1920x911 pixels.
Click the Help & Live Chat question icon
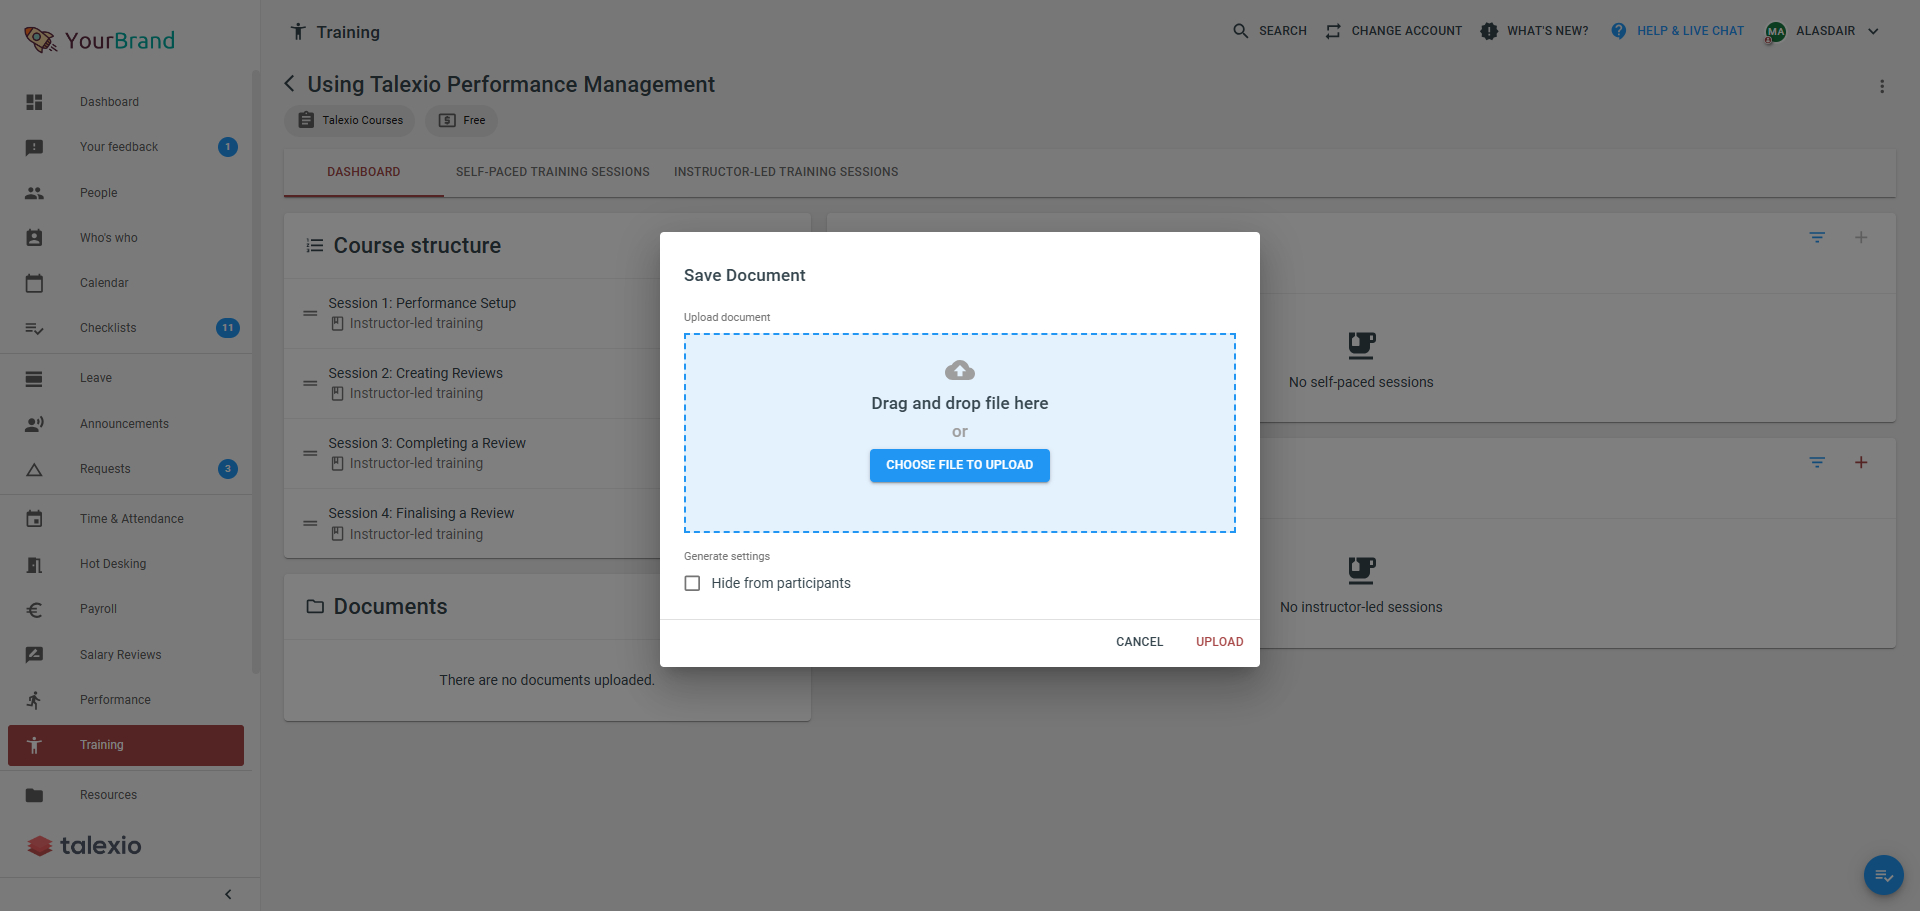(x=1619, y=31)
